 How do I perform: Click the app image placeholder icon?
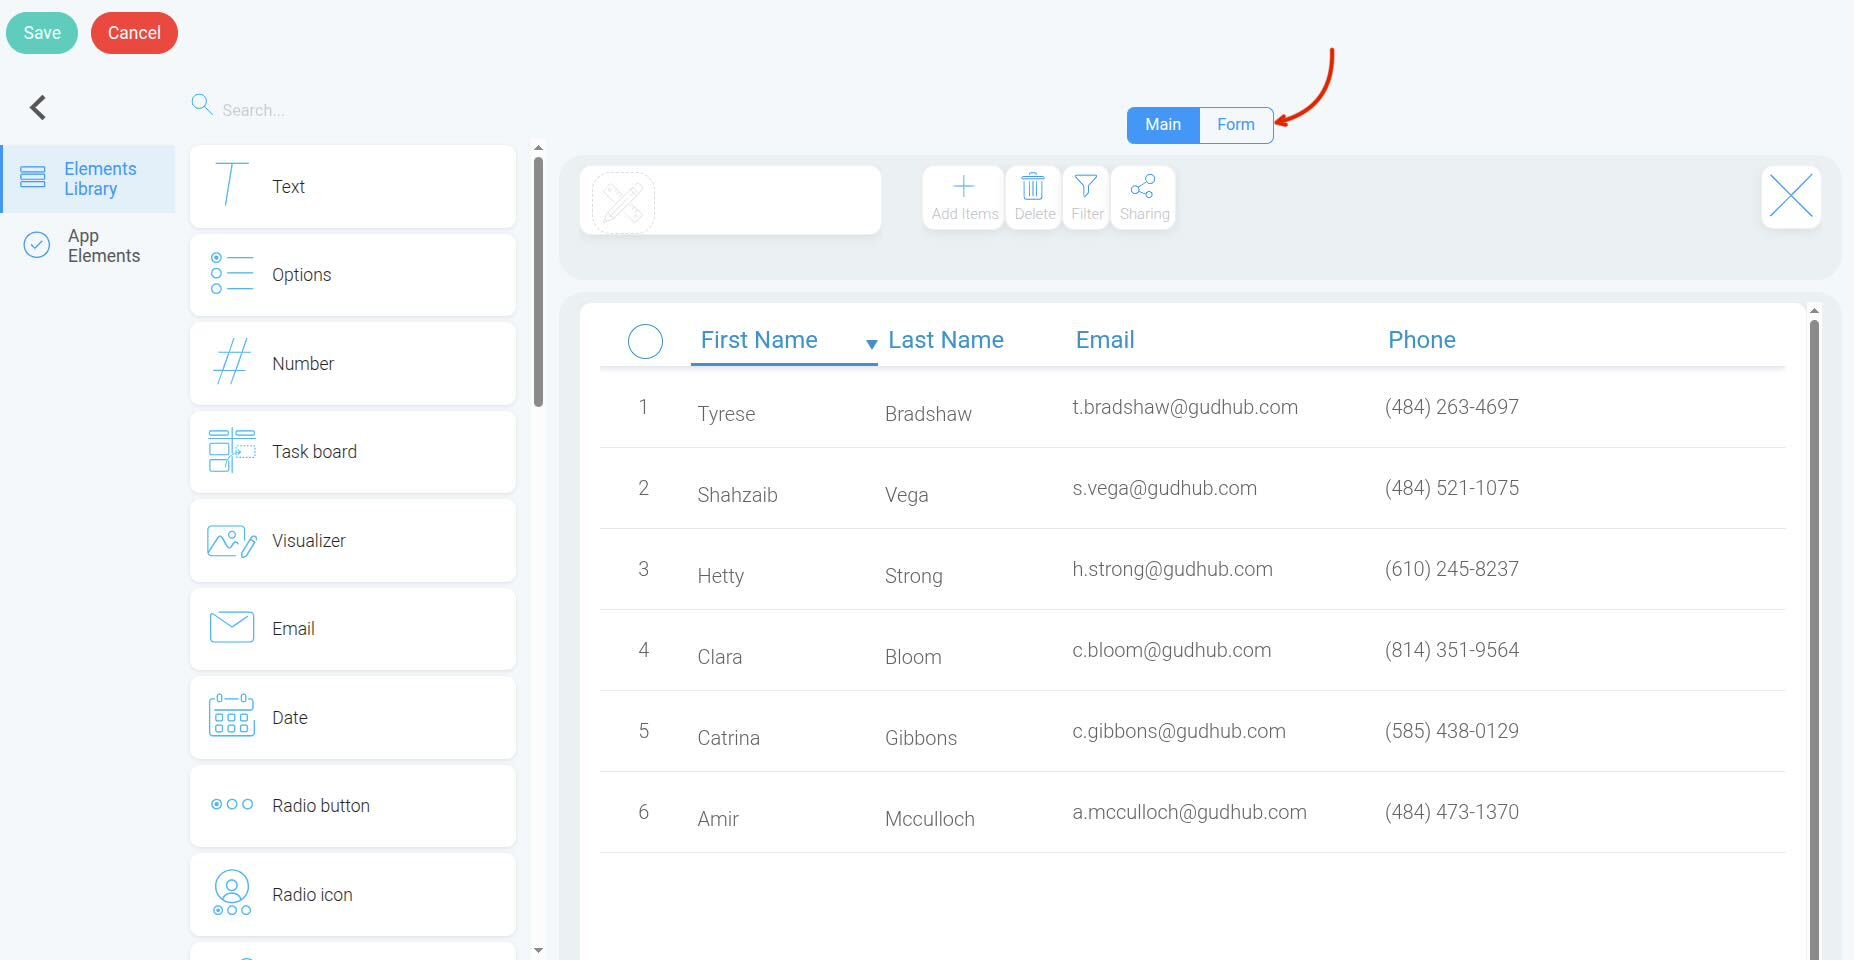pos(623,203)
